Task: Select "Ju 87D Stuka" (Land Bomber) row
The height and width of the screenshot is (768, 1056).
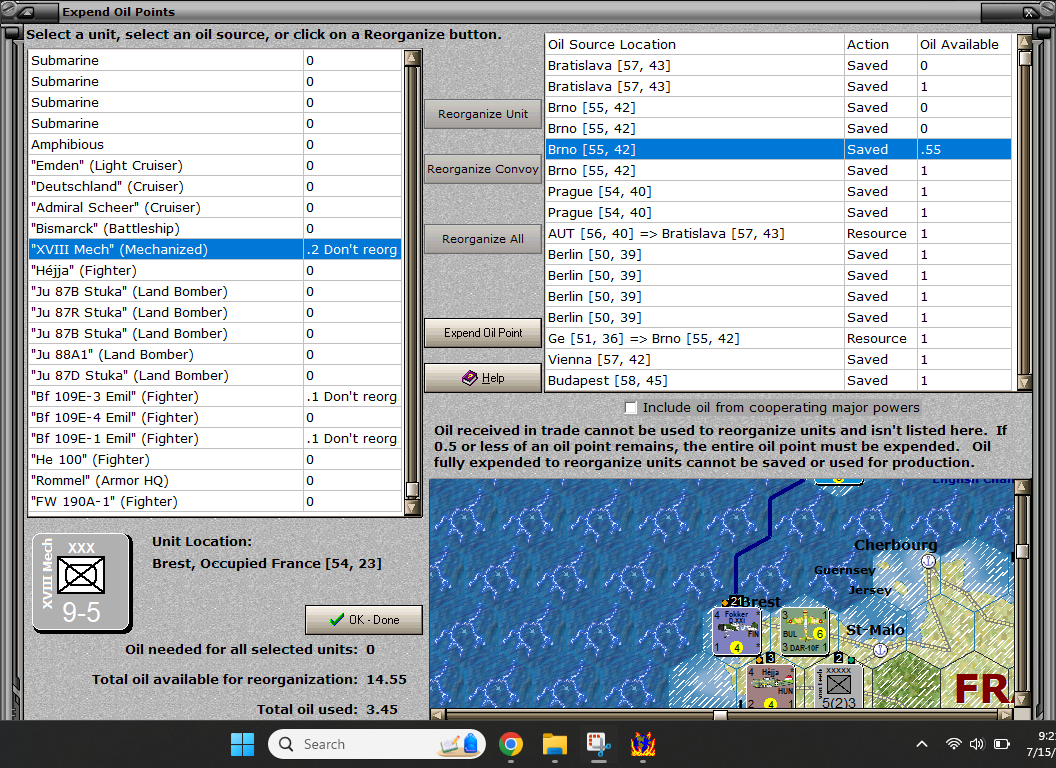Action: click(x=216, y=375)
